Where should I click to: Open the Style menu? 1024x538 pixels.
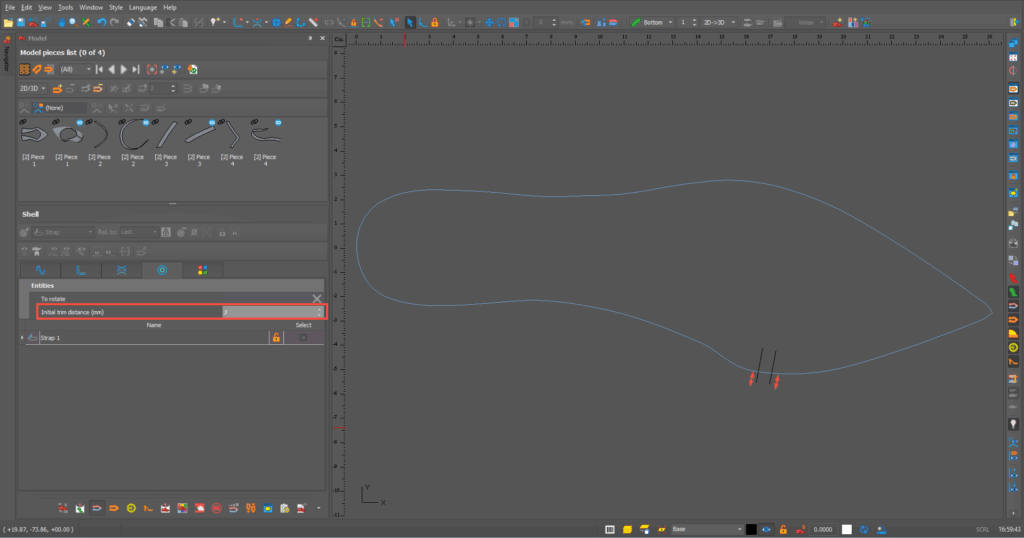coord(116,7)
